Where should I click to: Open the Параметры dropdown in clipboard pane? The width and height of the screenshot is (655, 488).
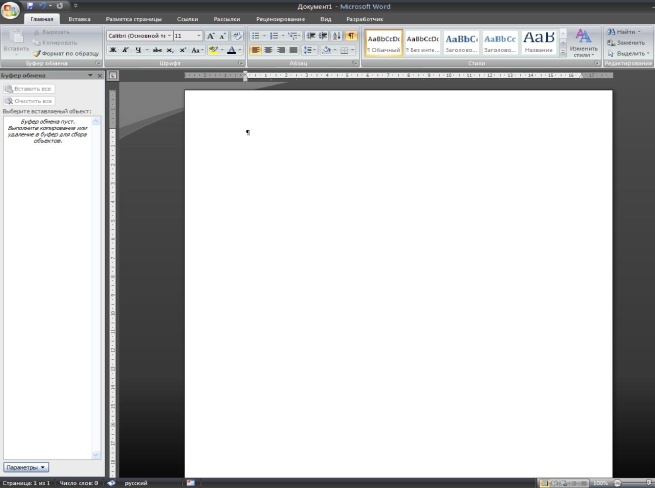pyautogui.click(x=26, y=467)
